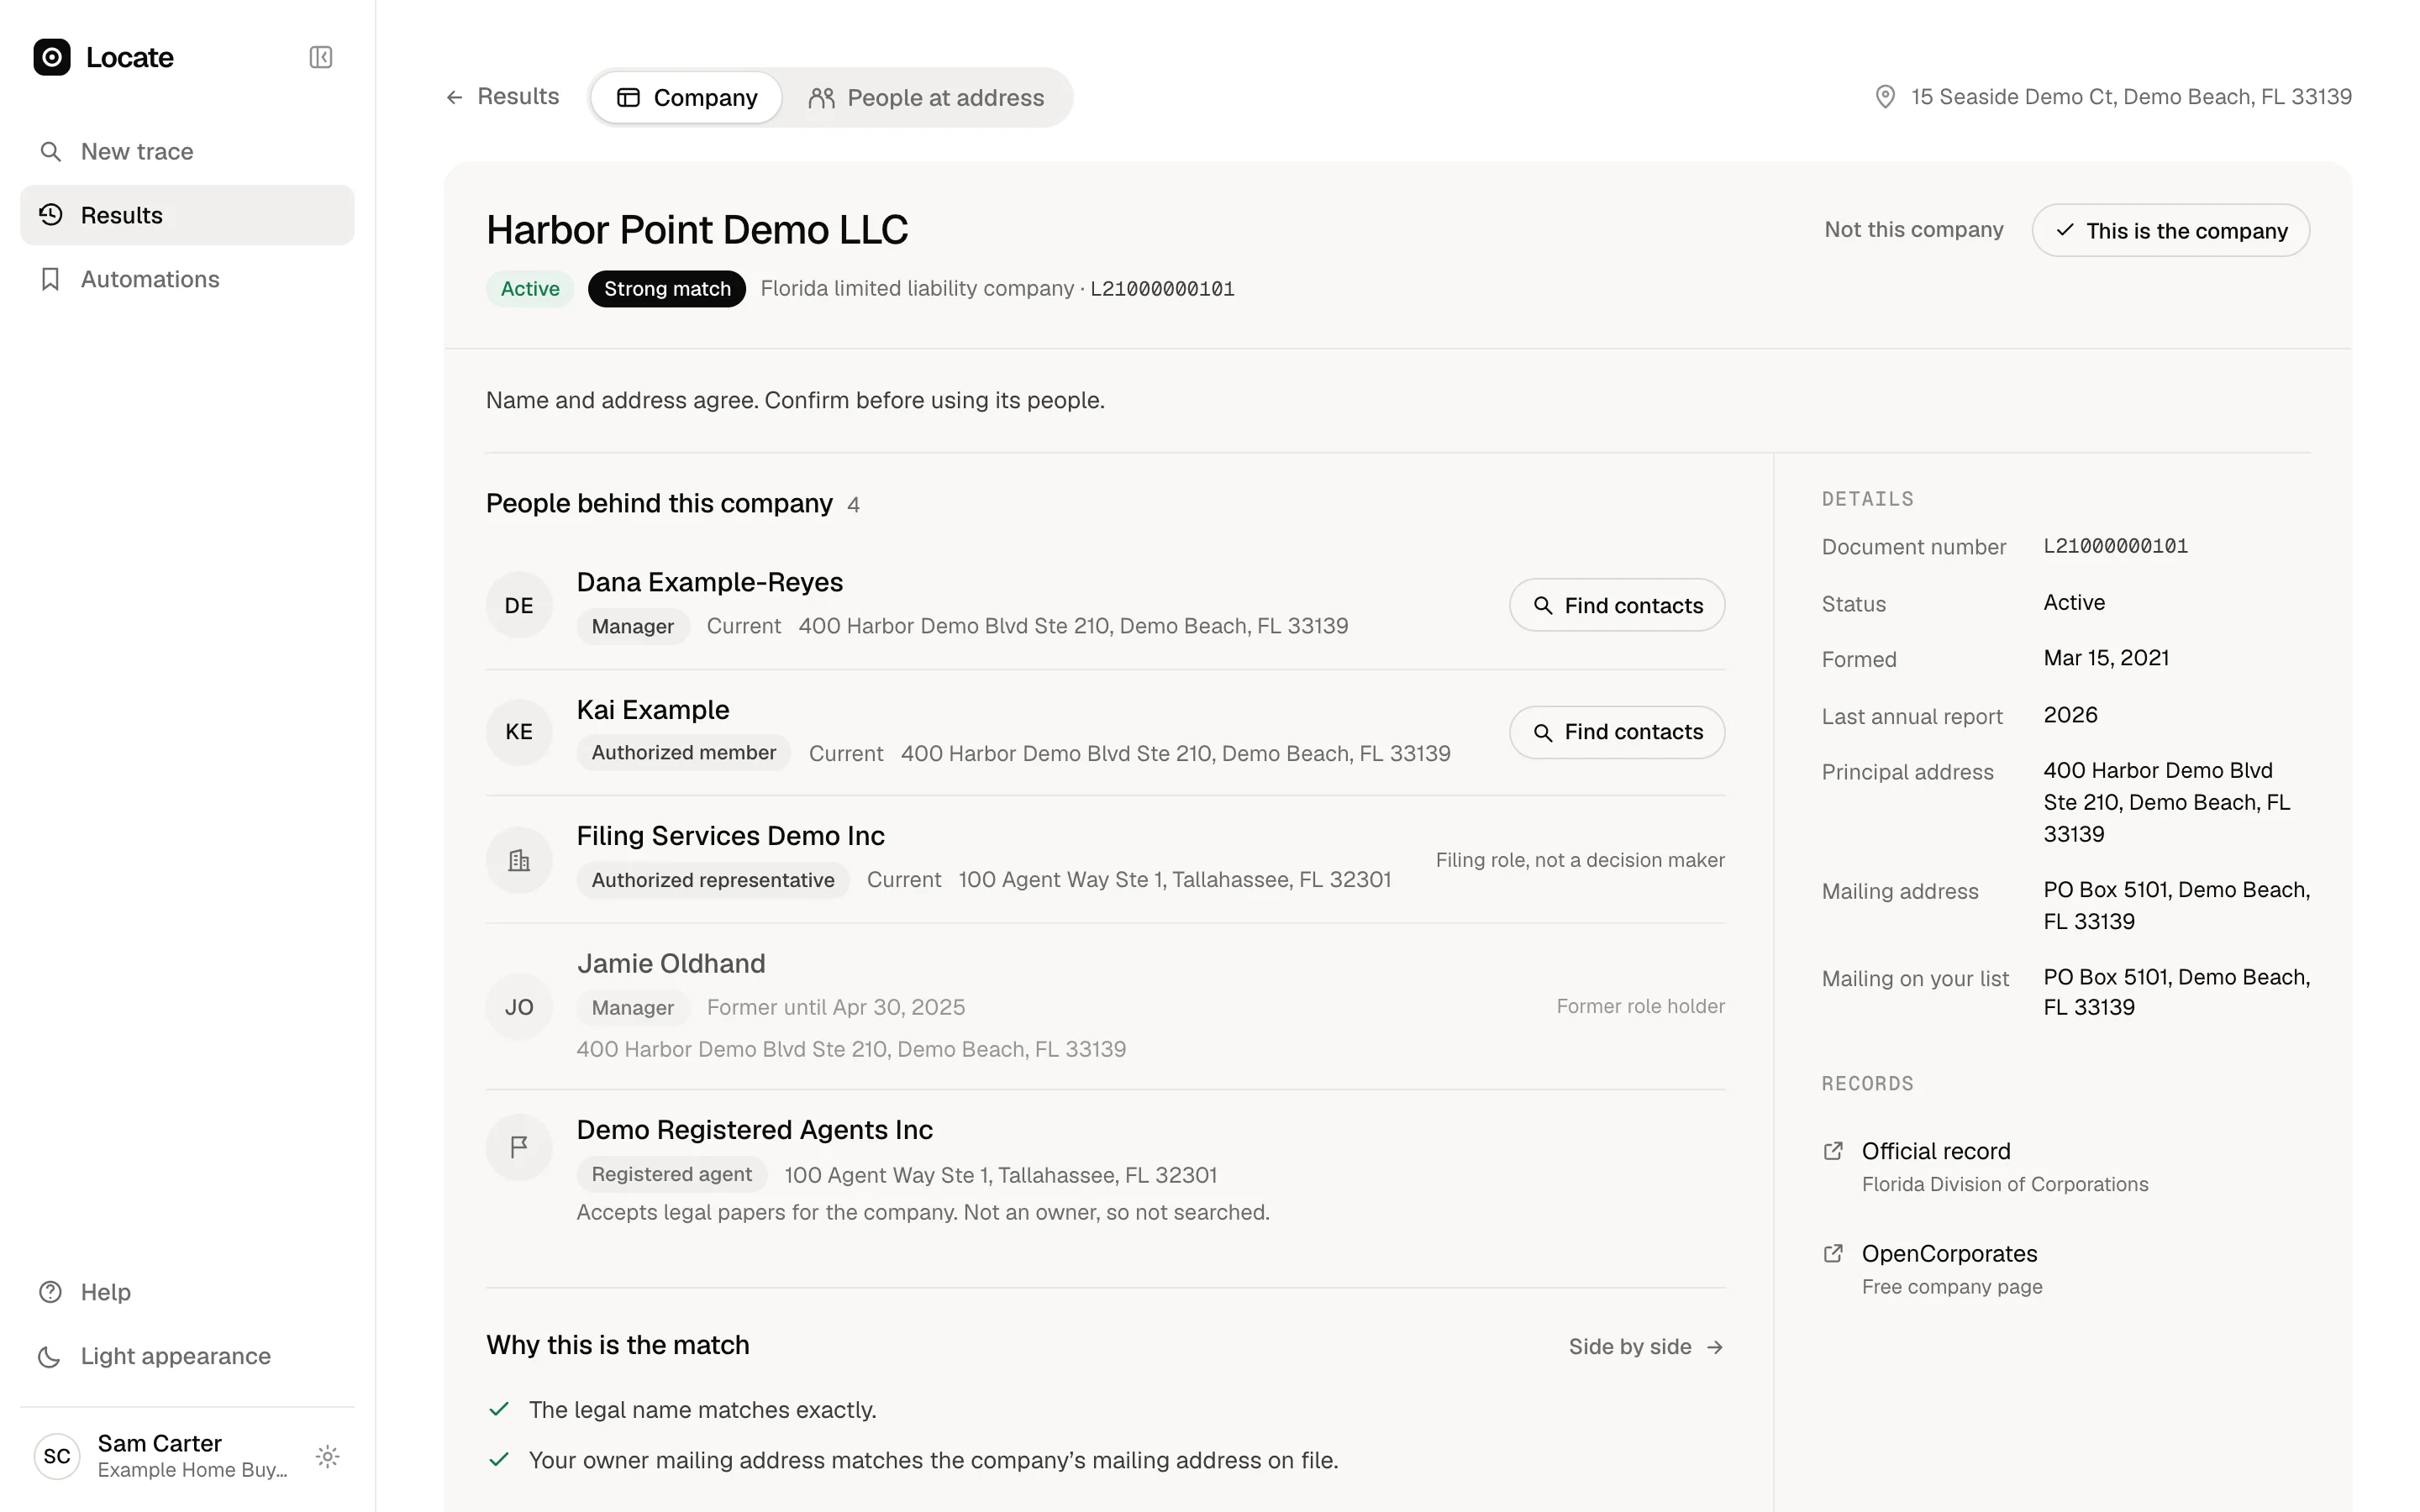2420x1512 pixels.
Task: Click the Registered agent role tag
Action: point(672,1174)
